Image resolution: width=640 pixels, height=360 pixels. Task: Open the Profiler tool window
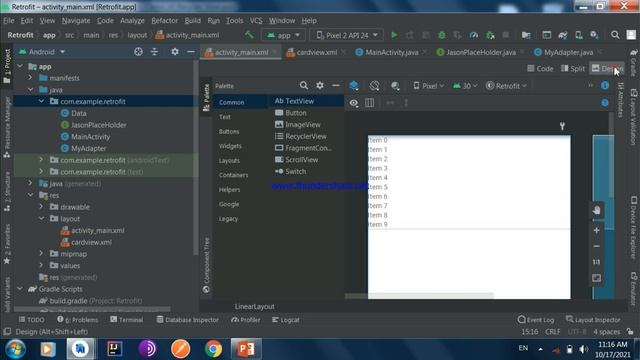coord(245,320)
